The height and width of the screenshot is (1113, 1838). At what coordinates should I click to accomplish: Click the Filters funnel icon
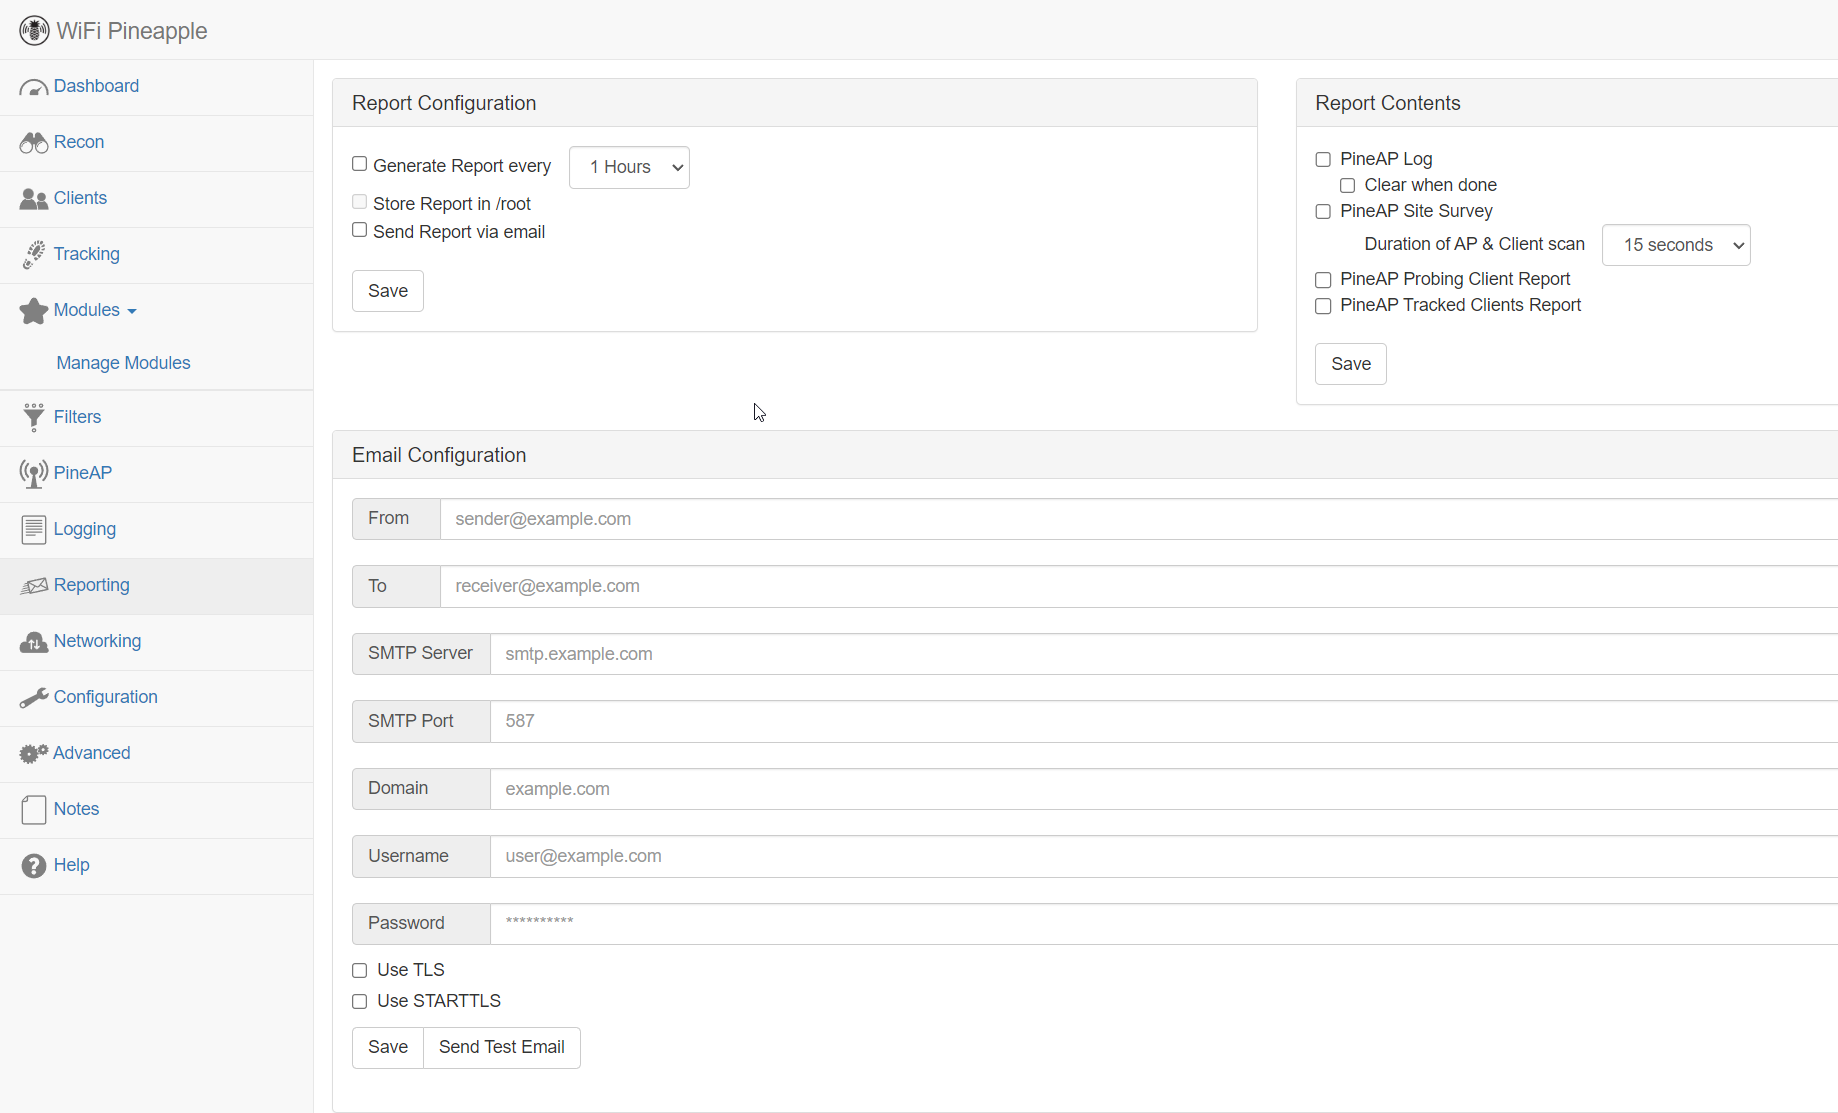[x=33, y=417]
